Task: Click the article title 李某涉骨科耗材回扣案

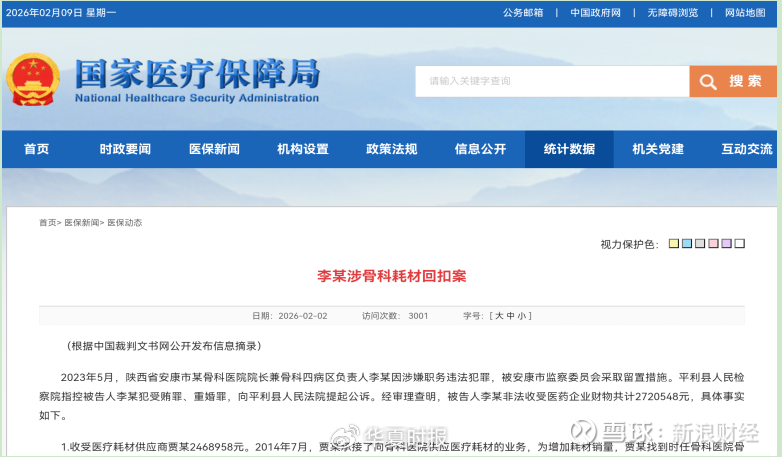Action: pyautogui.click(x=391, y=276)
